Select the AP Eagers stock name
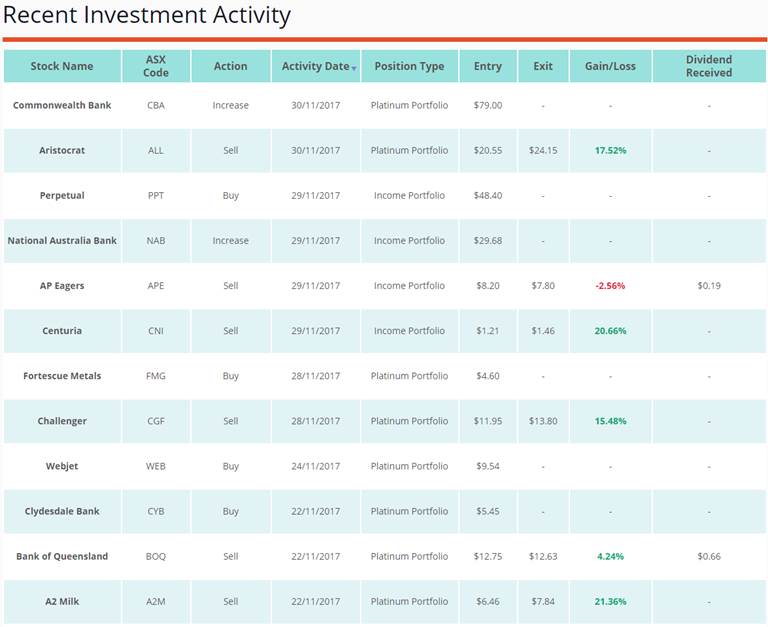The width and height of the screenshot is (768, 627). click(x=62, y=286)
